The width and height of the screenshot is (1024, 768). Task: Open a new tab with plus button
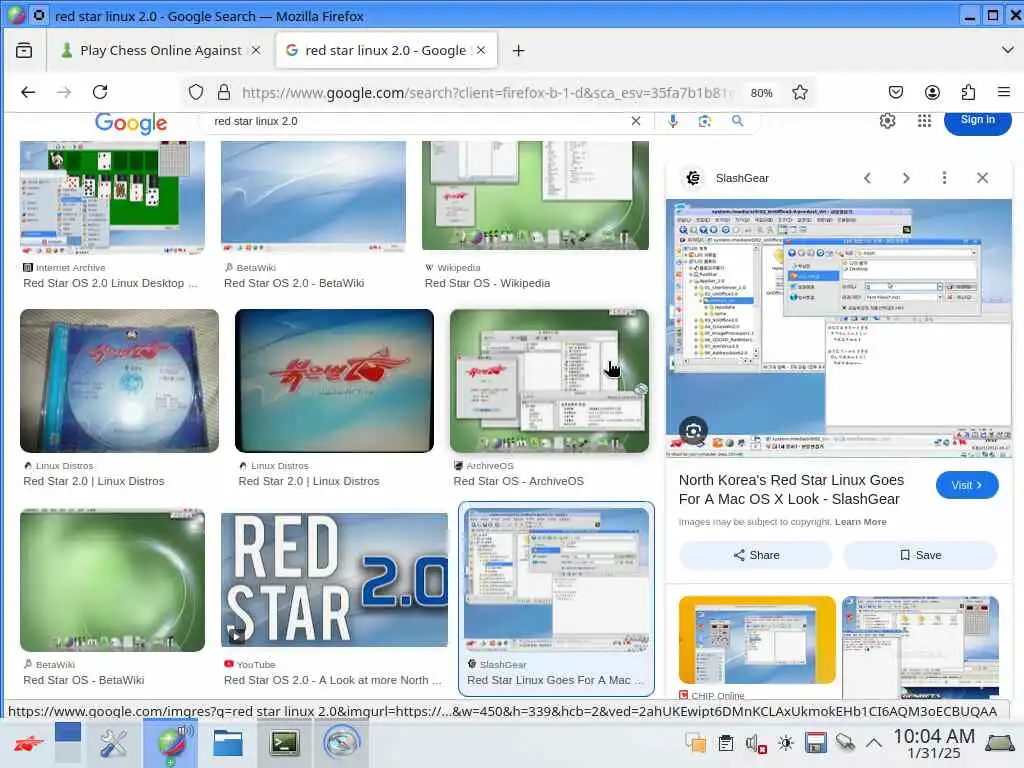(519, 50)
